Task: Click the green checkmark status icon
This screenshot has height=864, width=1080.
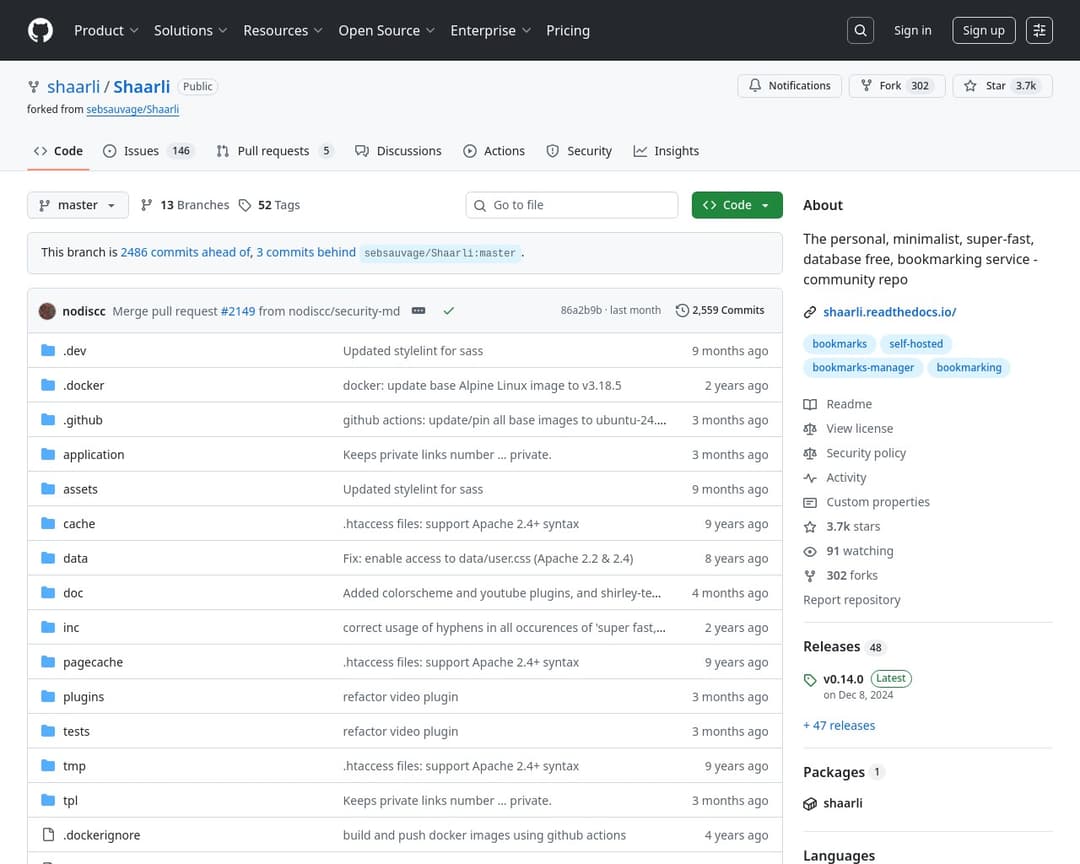Action: click(x=449, y=311)
